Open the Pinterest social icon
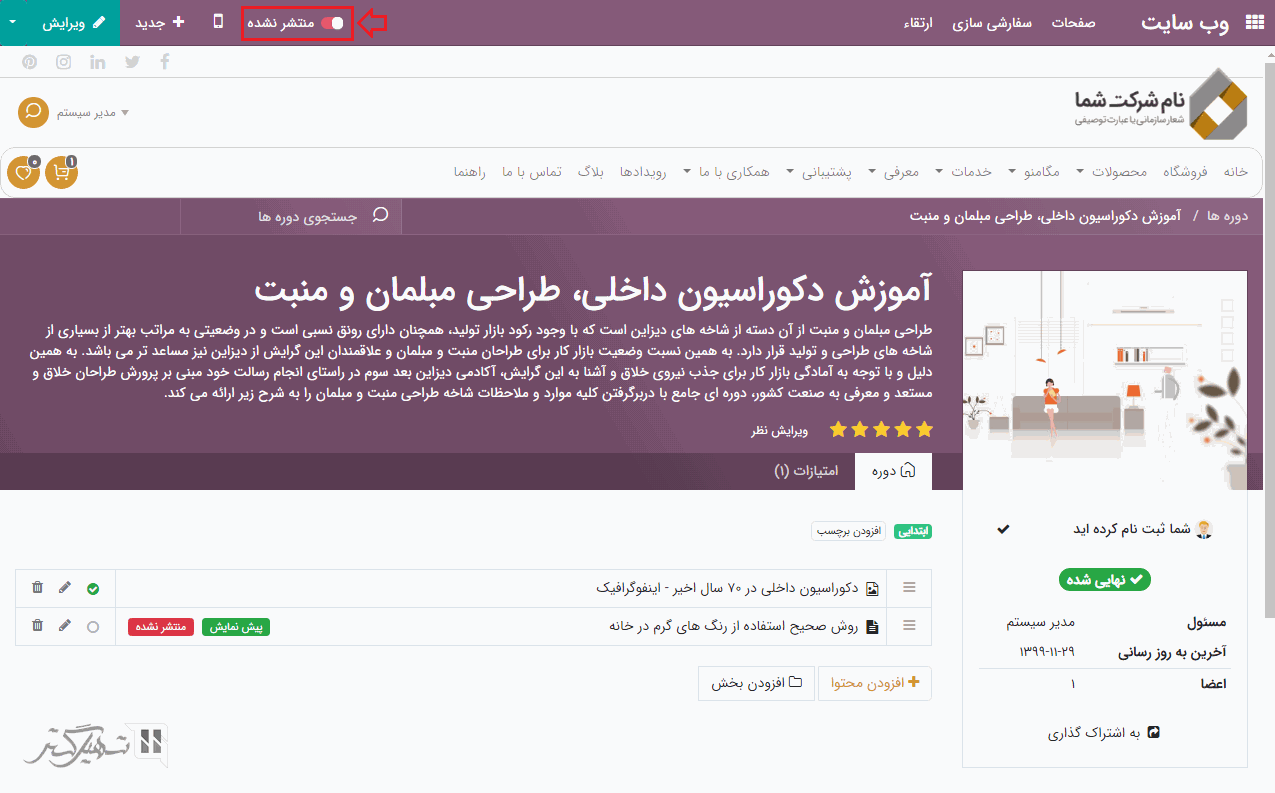Image resolution: width=1275 pixels, height=793 pixels. 30,62
